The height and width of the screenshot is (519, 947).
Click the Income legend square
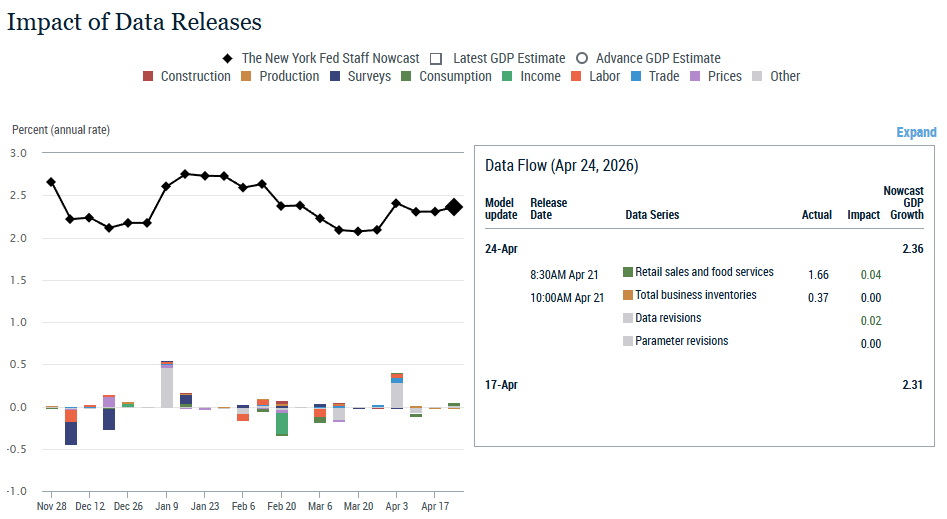(x=508, y=77)
